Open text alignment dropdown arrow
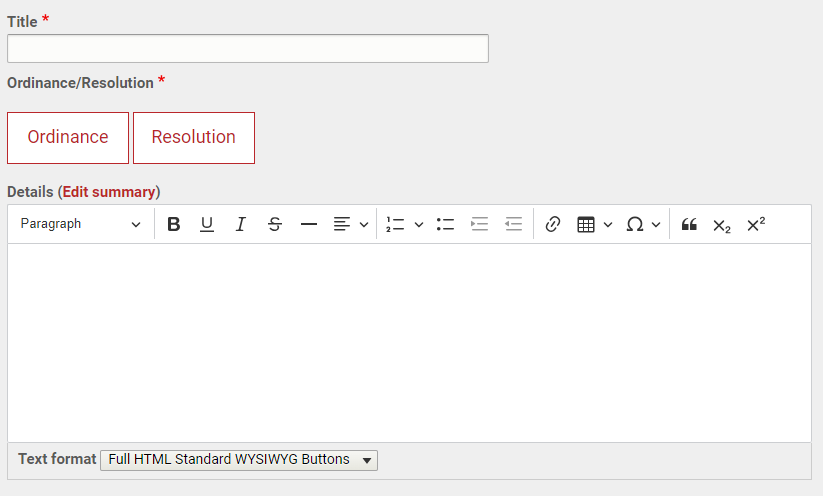The width and height of the screenshot is (823, 496). point(364,225)
